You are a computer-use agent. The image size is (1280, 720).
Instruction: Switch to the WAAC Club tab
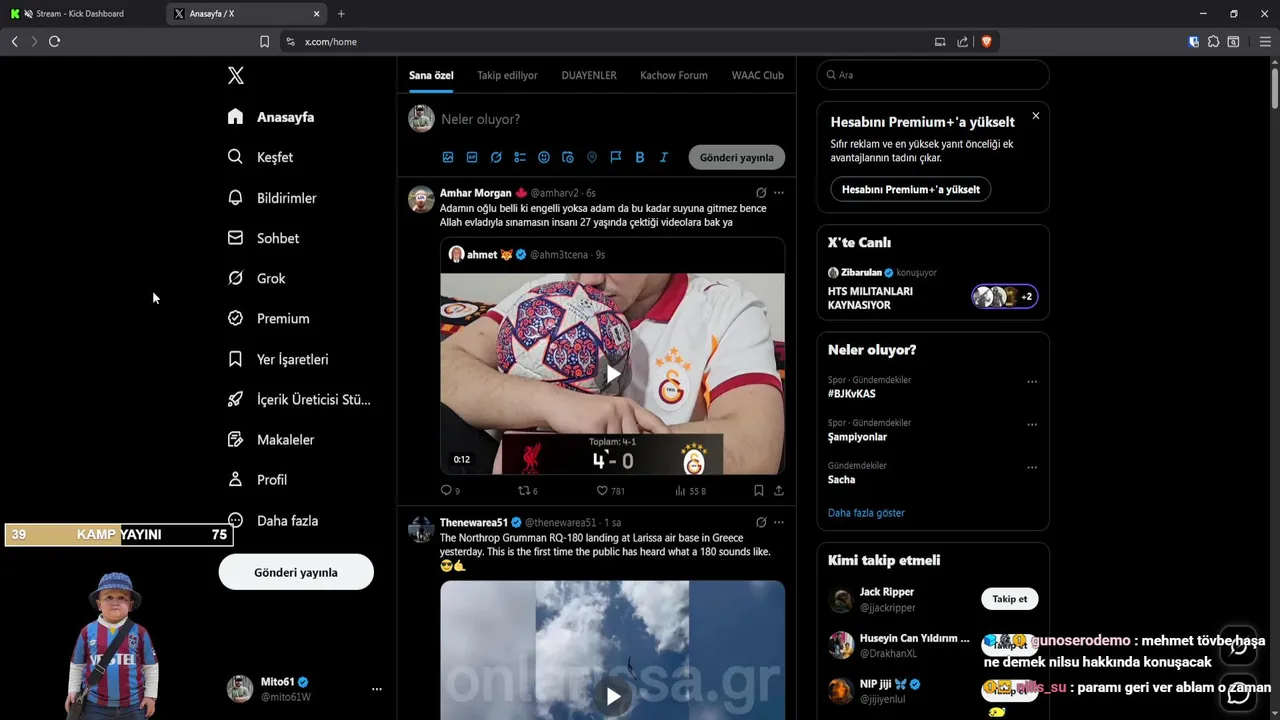click(x=758, y=75)
